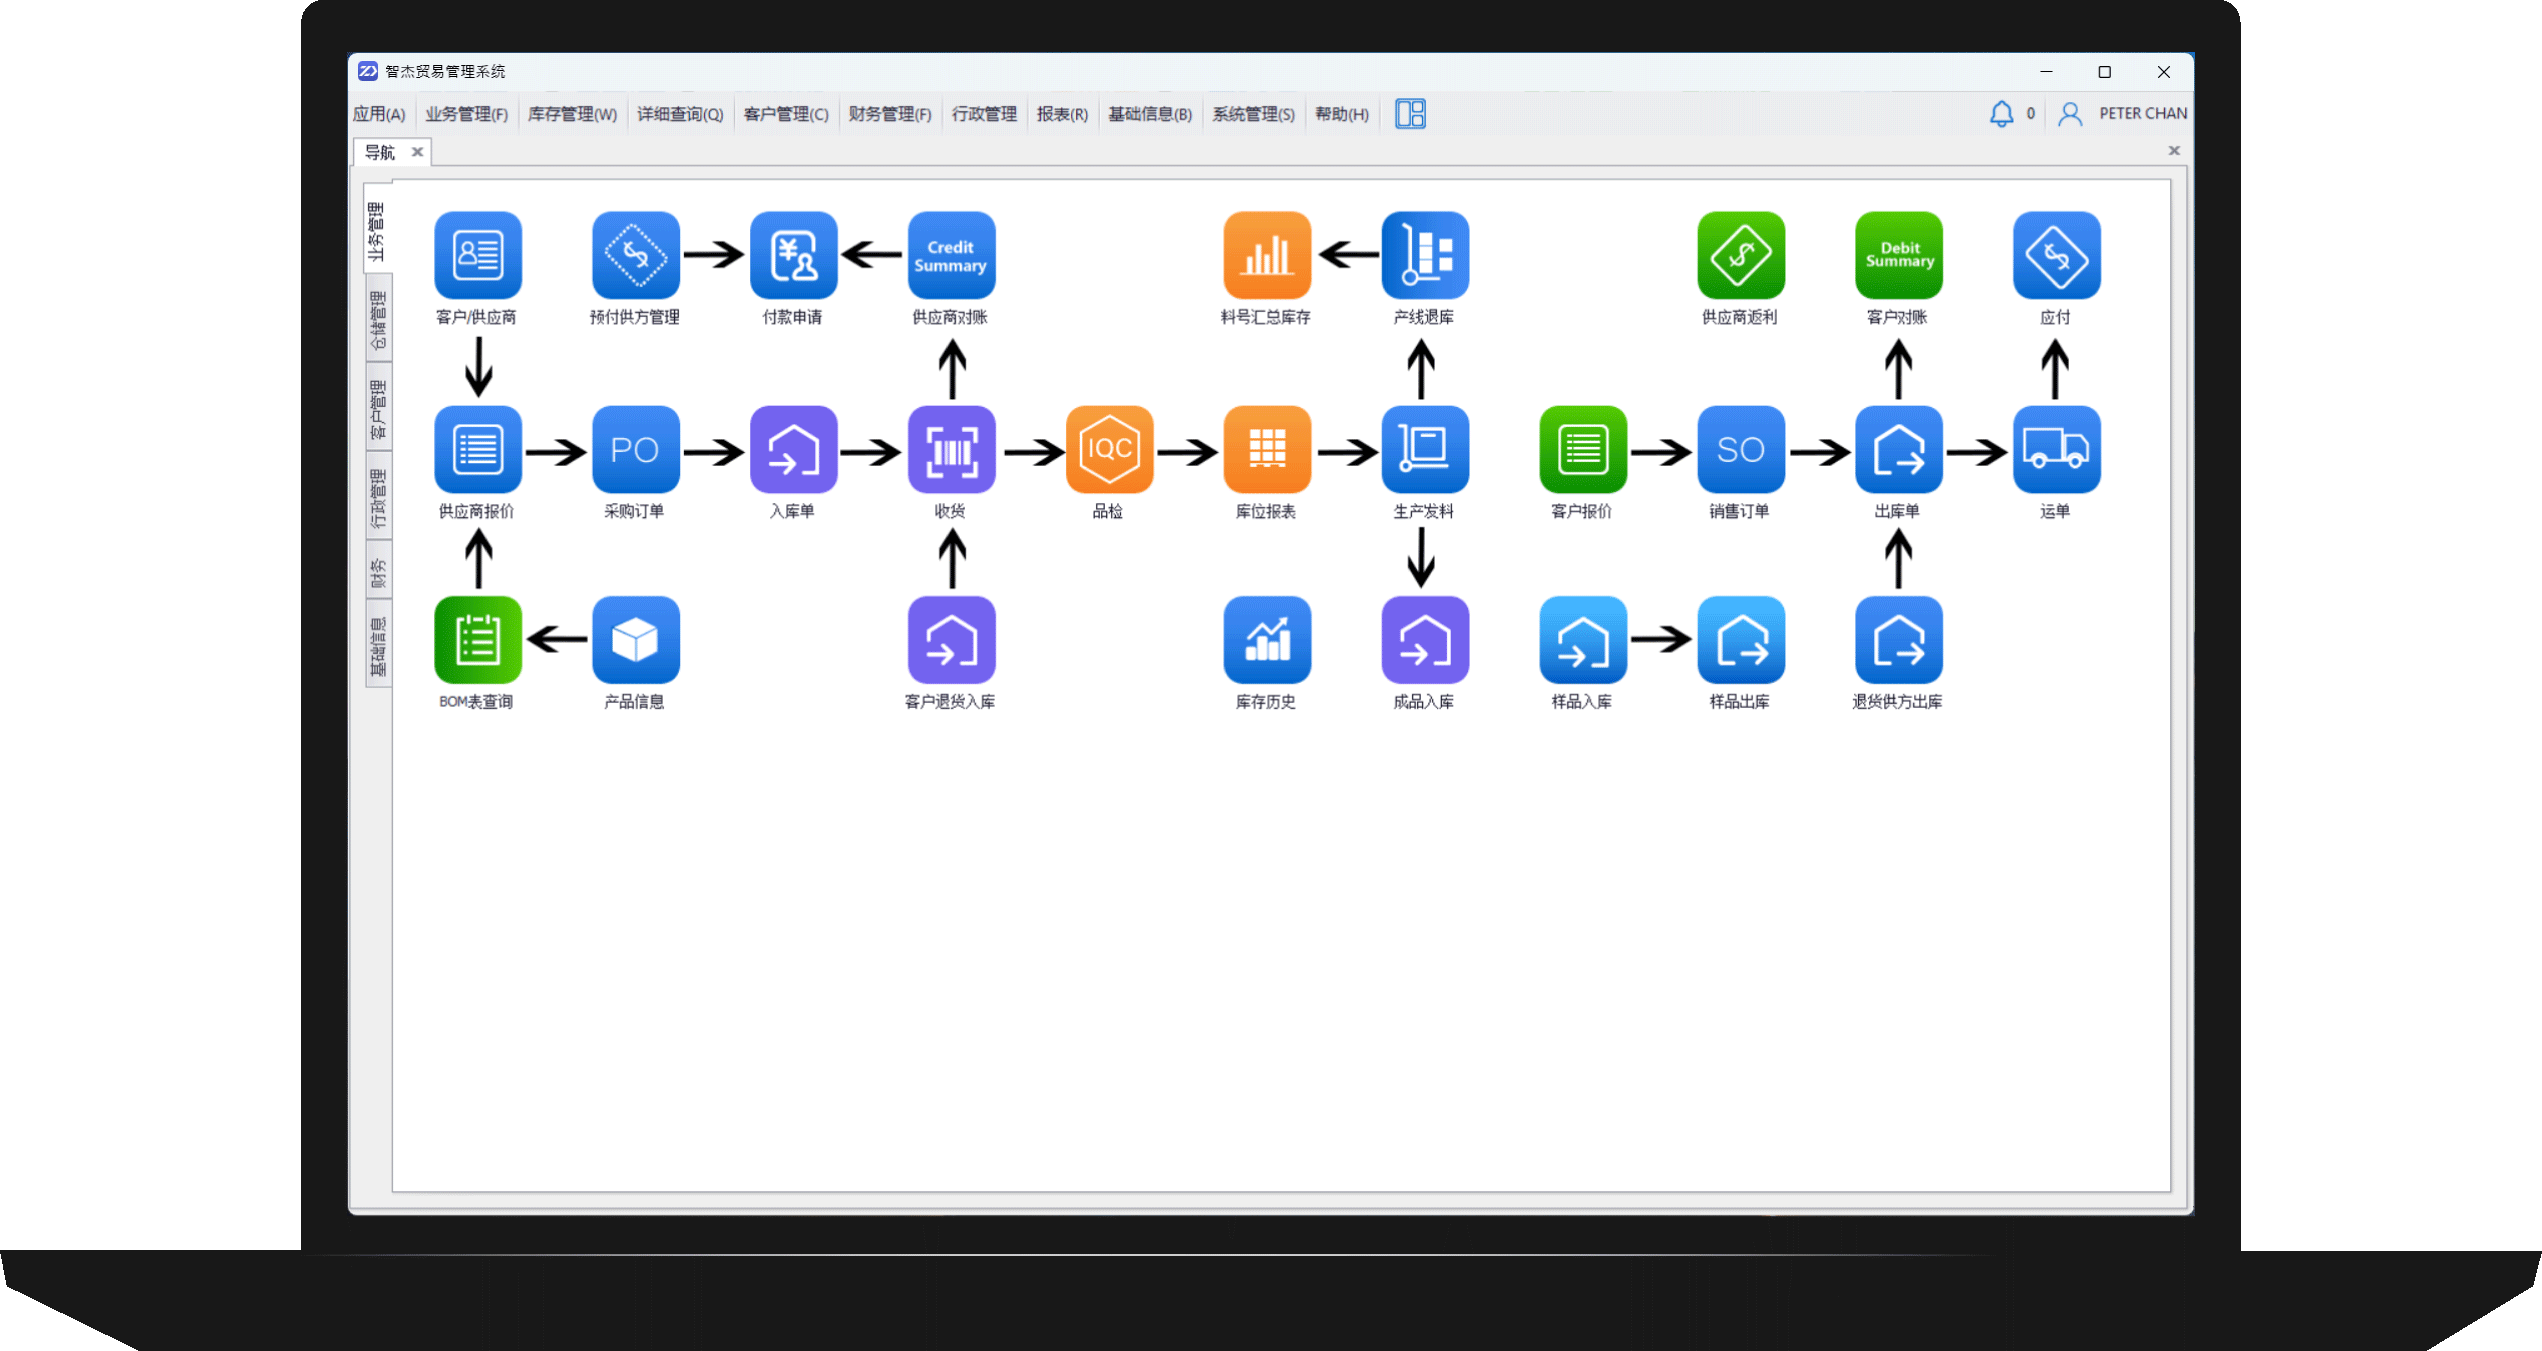Open the 客户/供应商 module icon
2542x1351 pixels.
(477, 256)
